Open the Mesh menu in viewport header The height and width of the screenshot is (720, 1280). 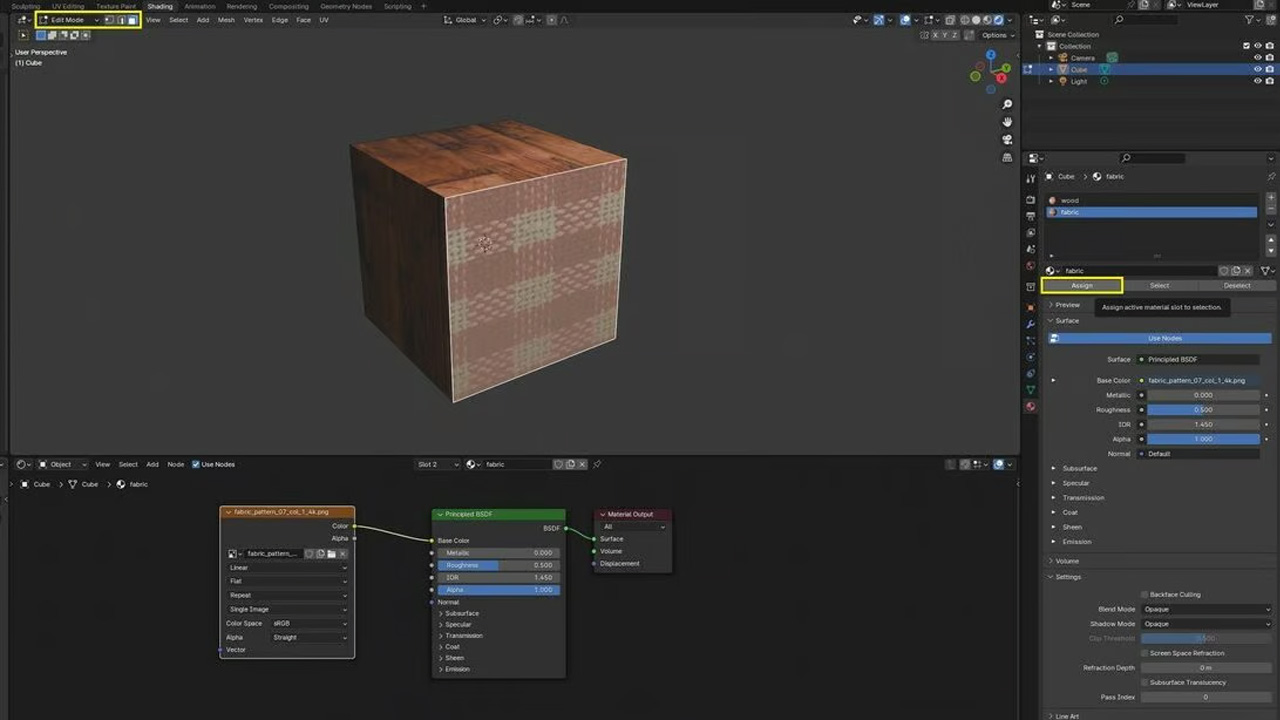[x=226, y=20]
